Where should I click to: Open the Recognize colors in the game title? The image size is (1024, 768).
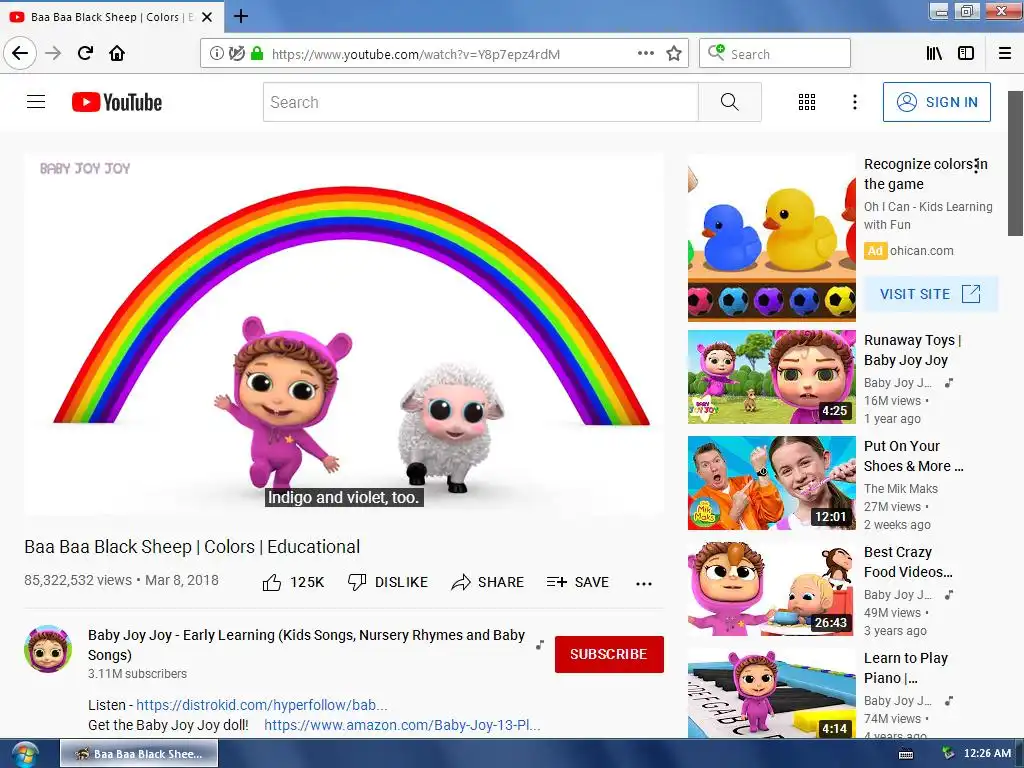click(x=925, y=174)
